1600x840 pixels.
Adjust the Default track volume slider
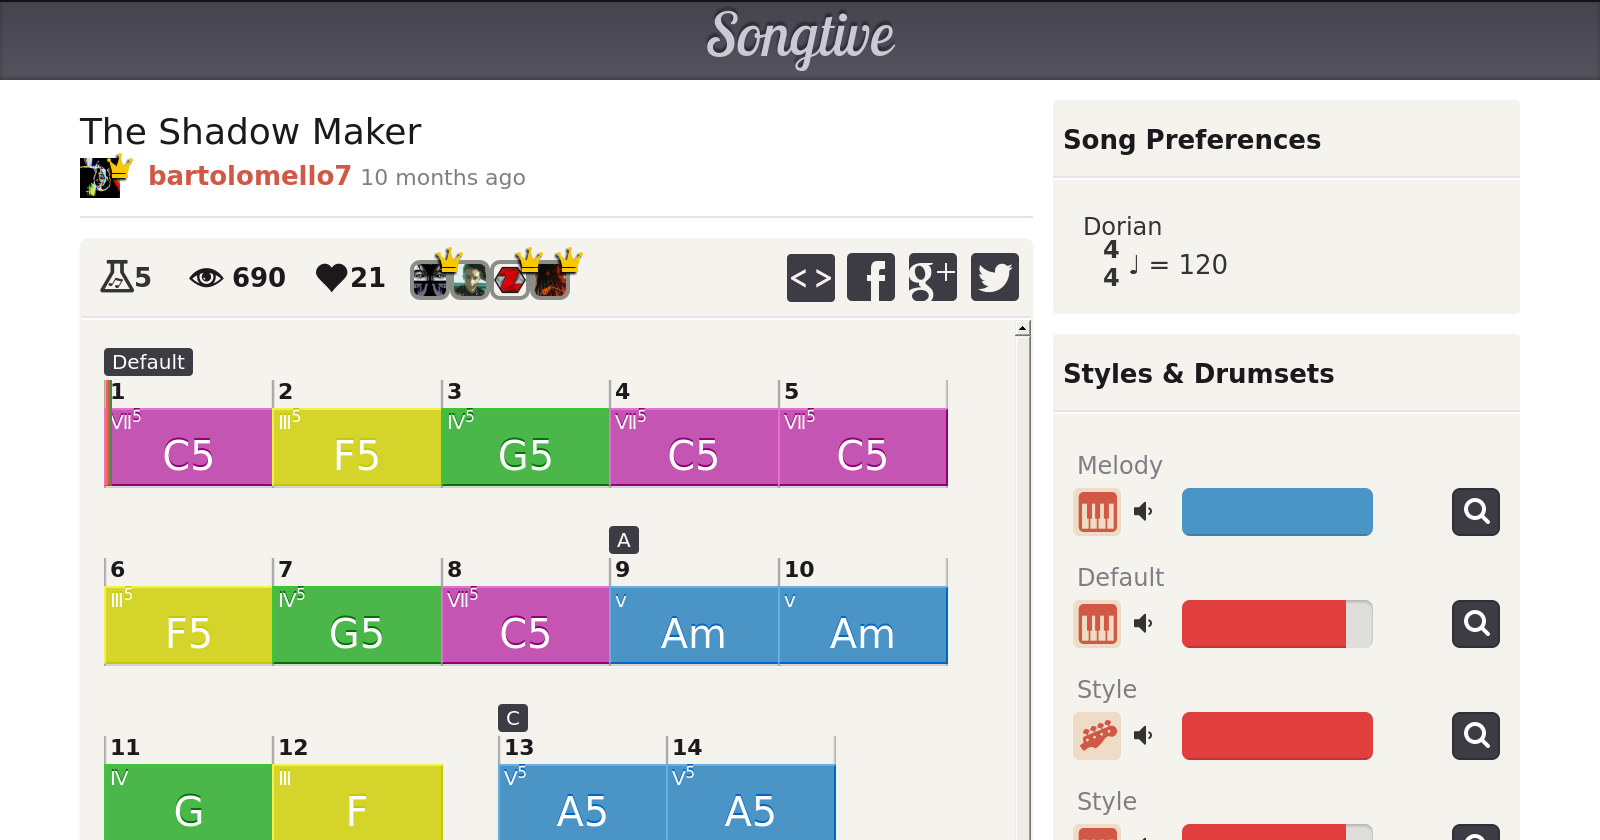(x=1276, y=624)
